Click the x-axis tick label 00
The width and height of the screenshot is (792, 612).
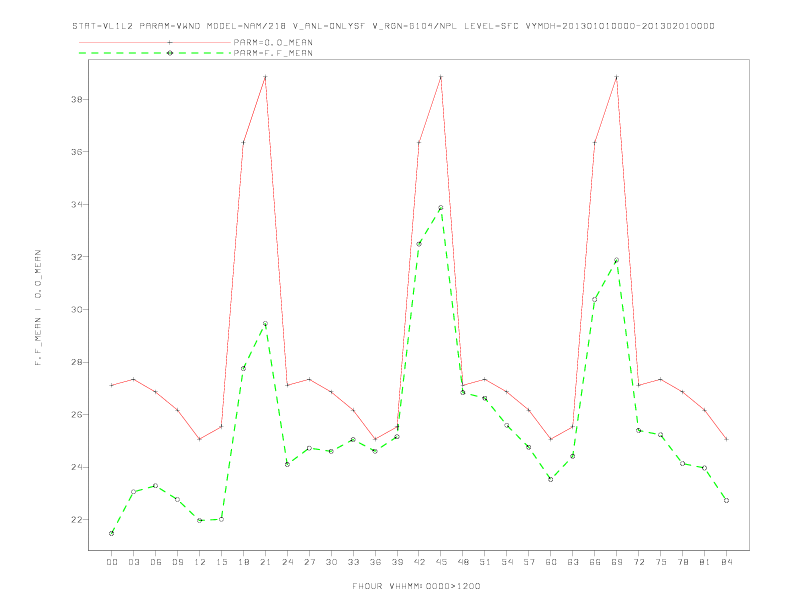tap(112, 562)
